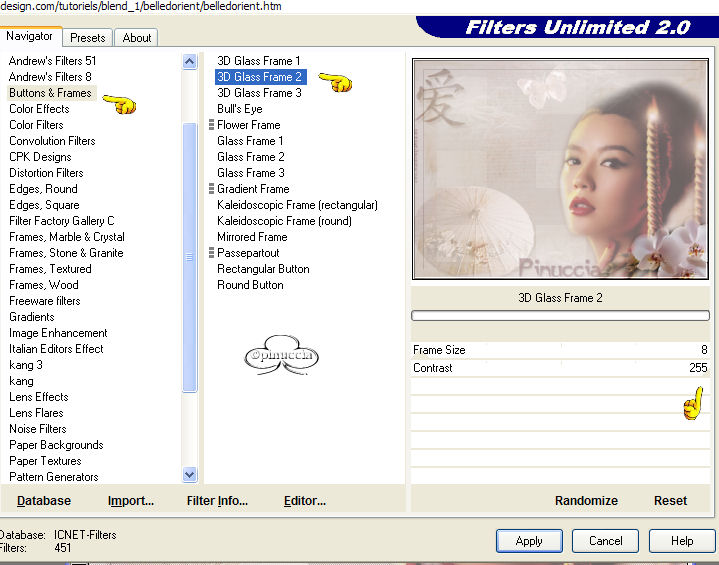Randomize the filter settings
The height and width of the screenshot is (565, 719).
pos(586,500)
